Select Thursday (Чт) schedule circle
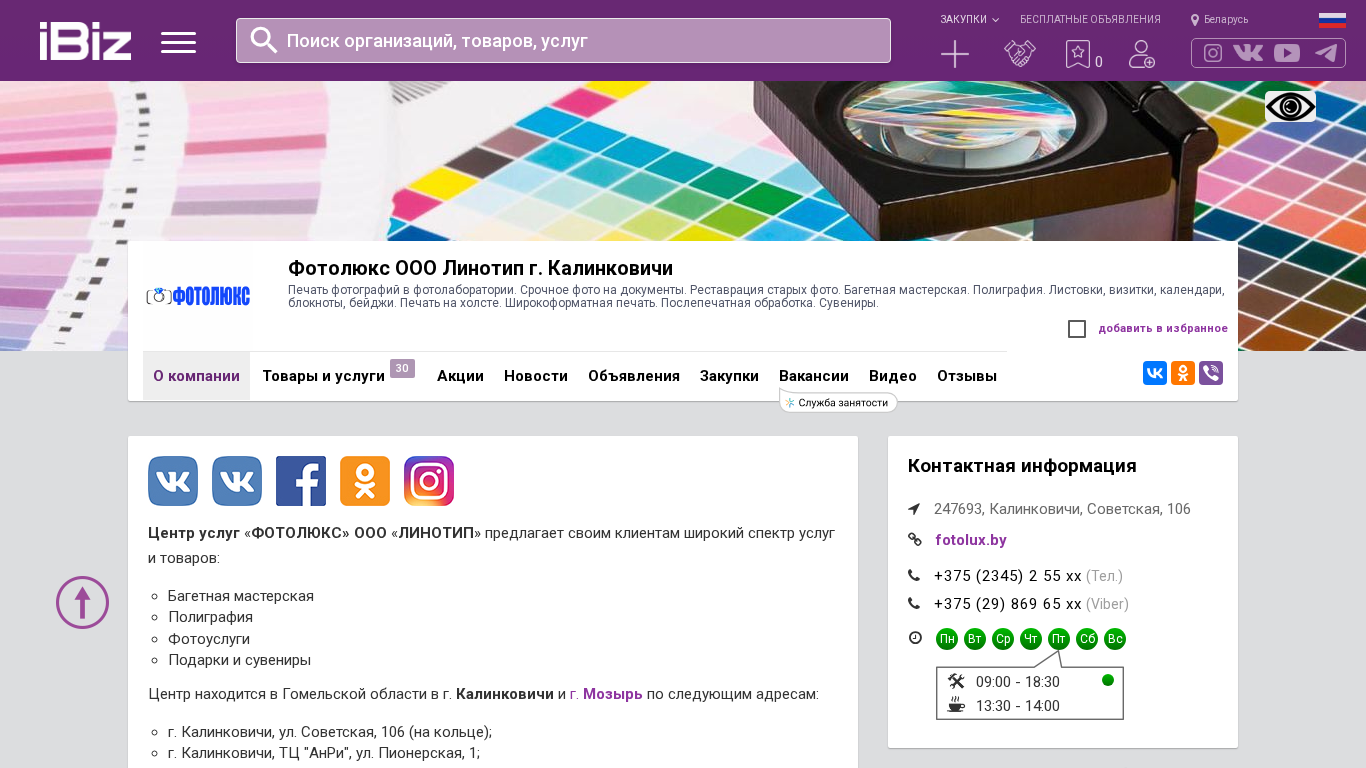The height and width of the screenshot is (768, 1366). point(1031,639)
